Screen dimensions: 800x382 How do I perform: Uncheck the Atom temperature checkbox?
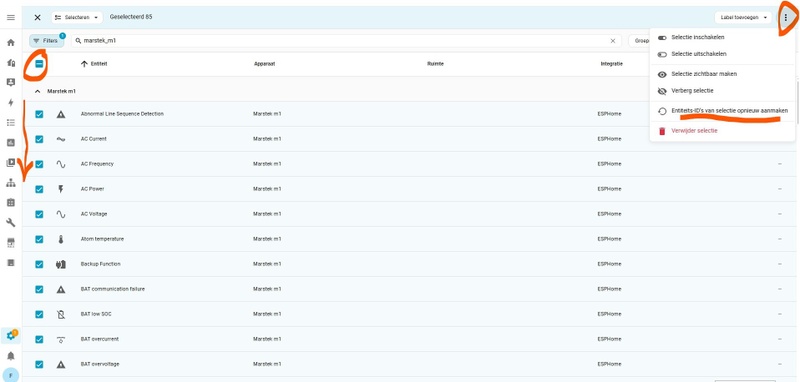(39, 239)
